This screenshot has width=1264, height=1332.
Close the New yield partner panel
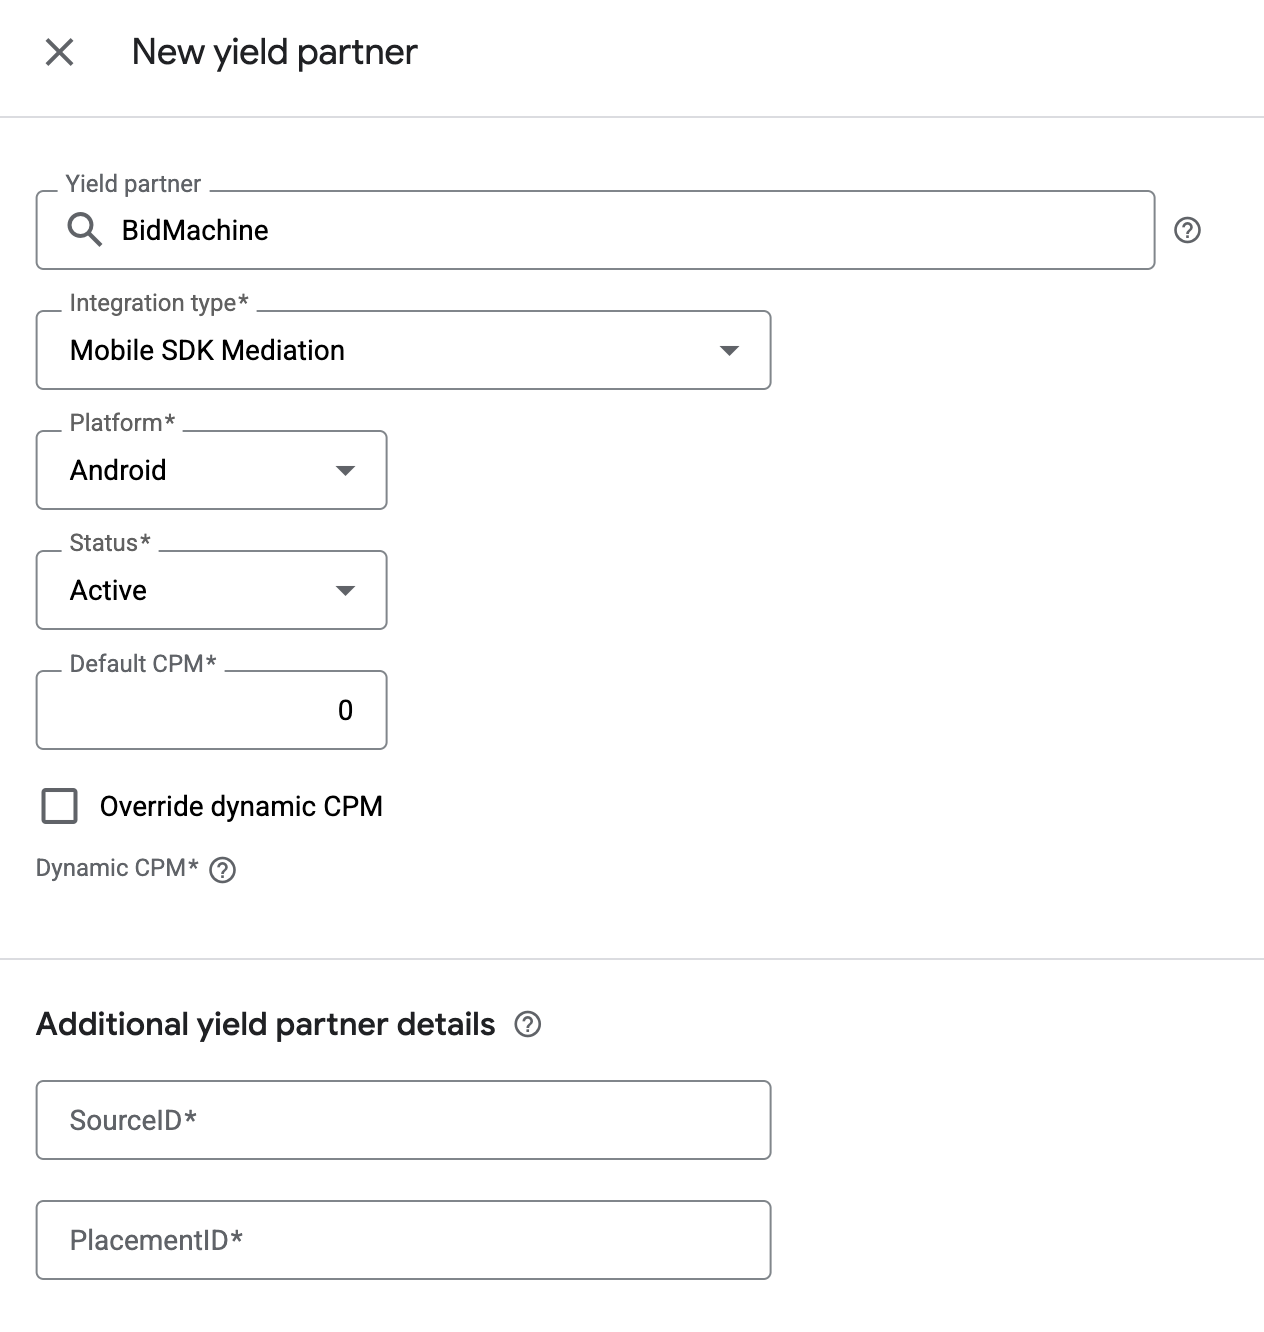pyautogui.click(x=60, y=52)
